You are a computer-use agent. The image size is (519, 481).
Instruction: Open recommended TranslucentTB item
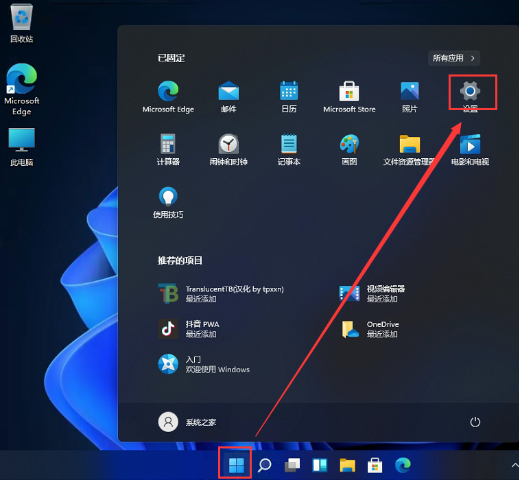point(221,293)
